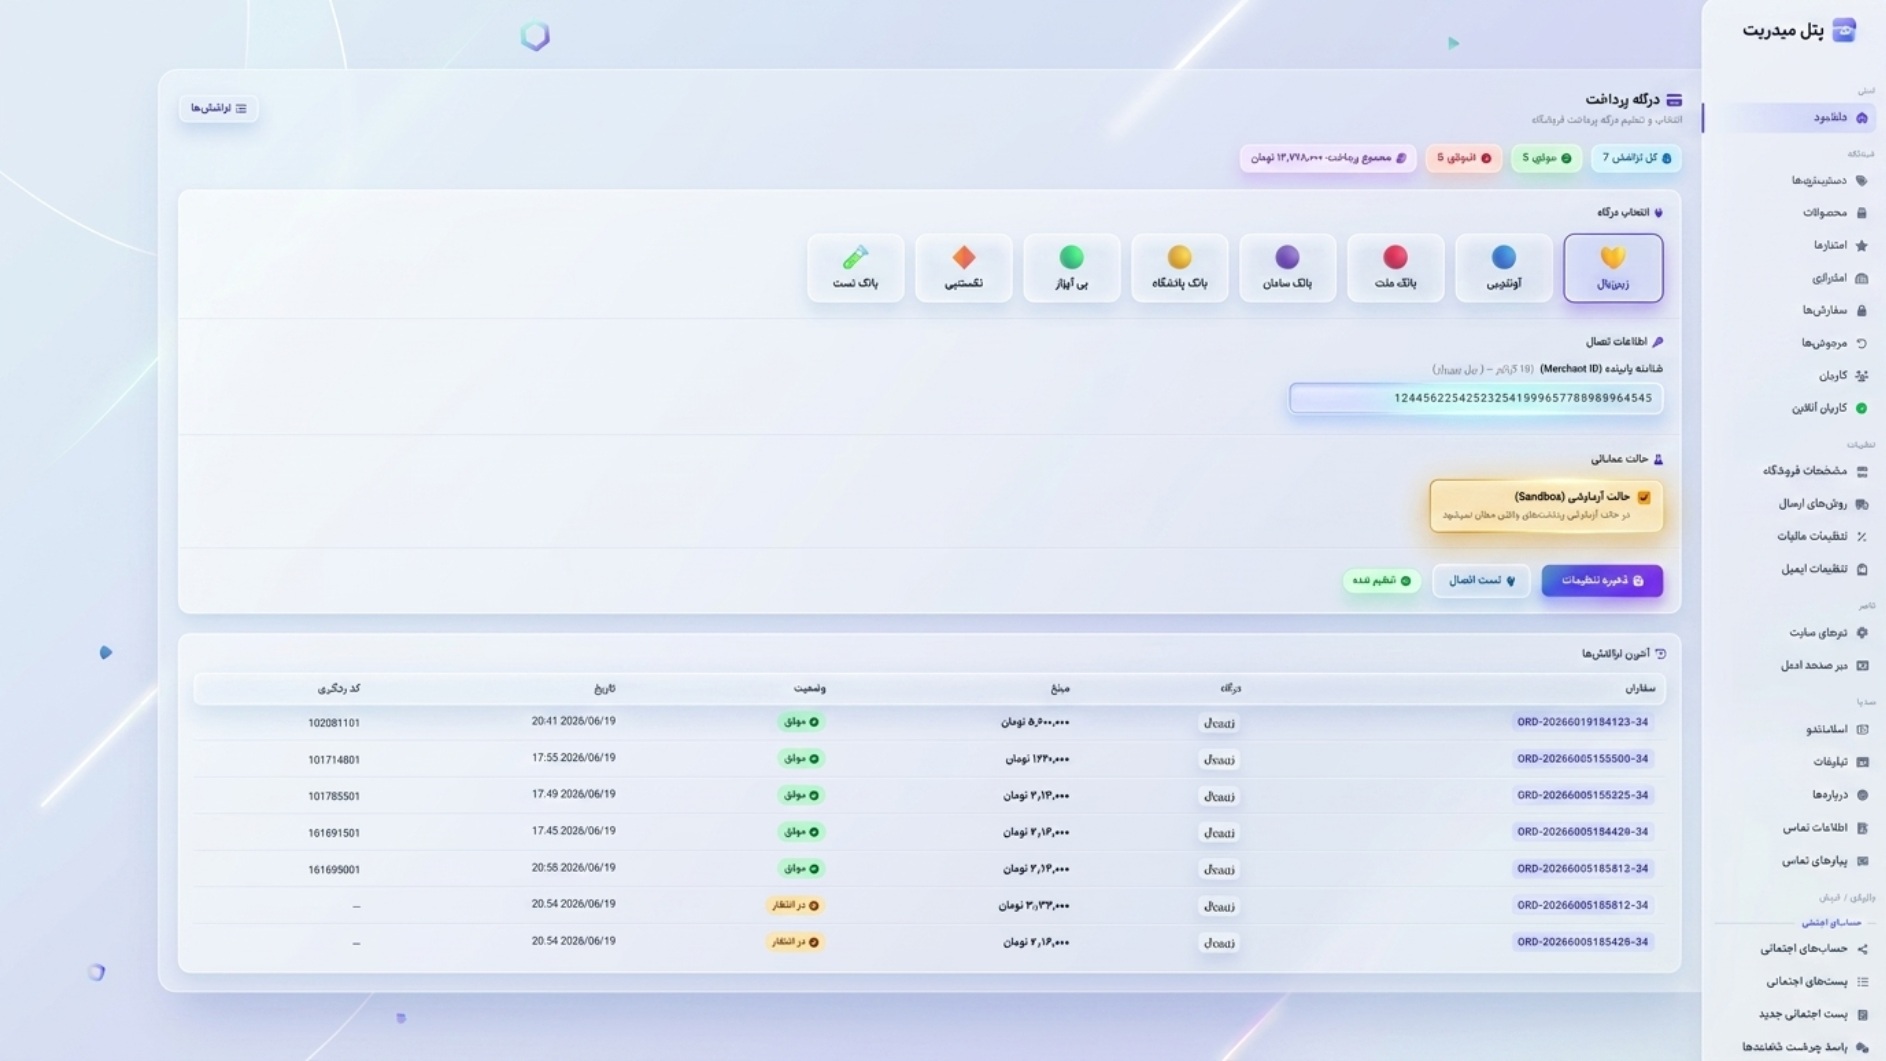Click the flask icon beside operation mode heading
Image resolution: width=1886 pixels, height=1061 pixels.
(x=1657, y=459)
